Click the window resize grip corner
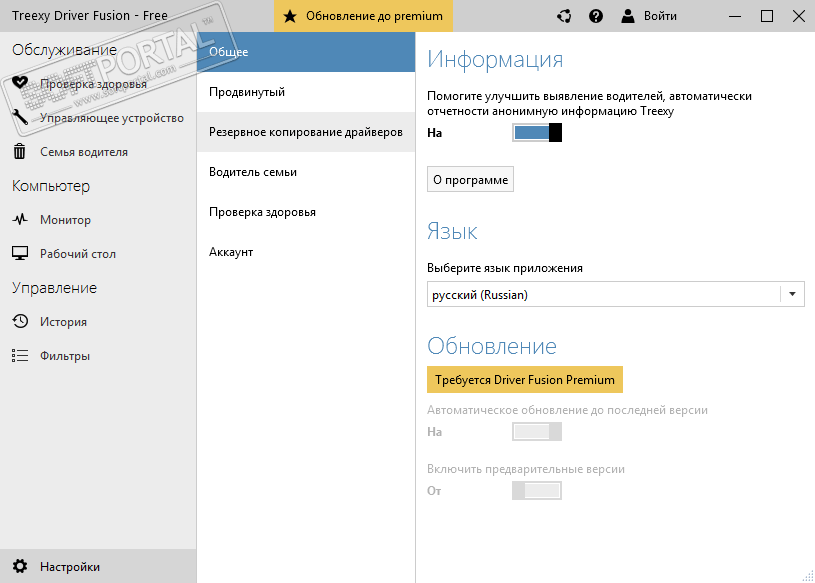815x583 pixels. point(808,576)
